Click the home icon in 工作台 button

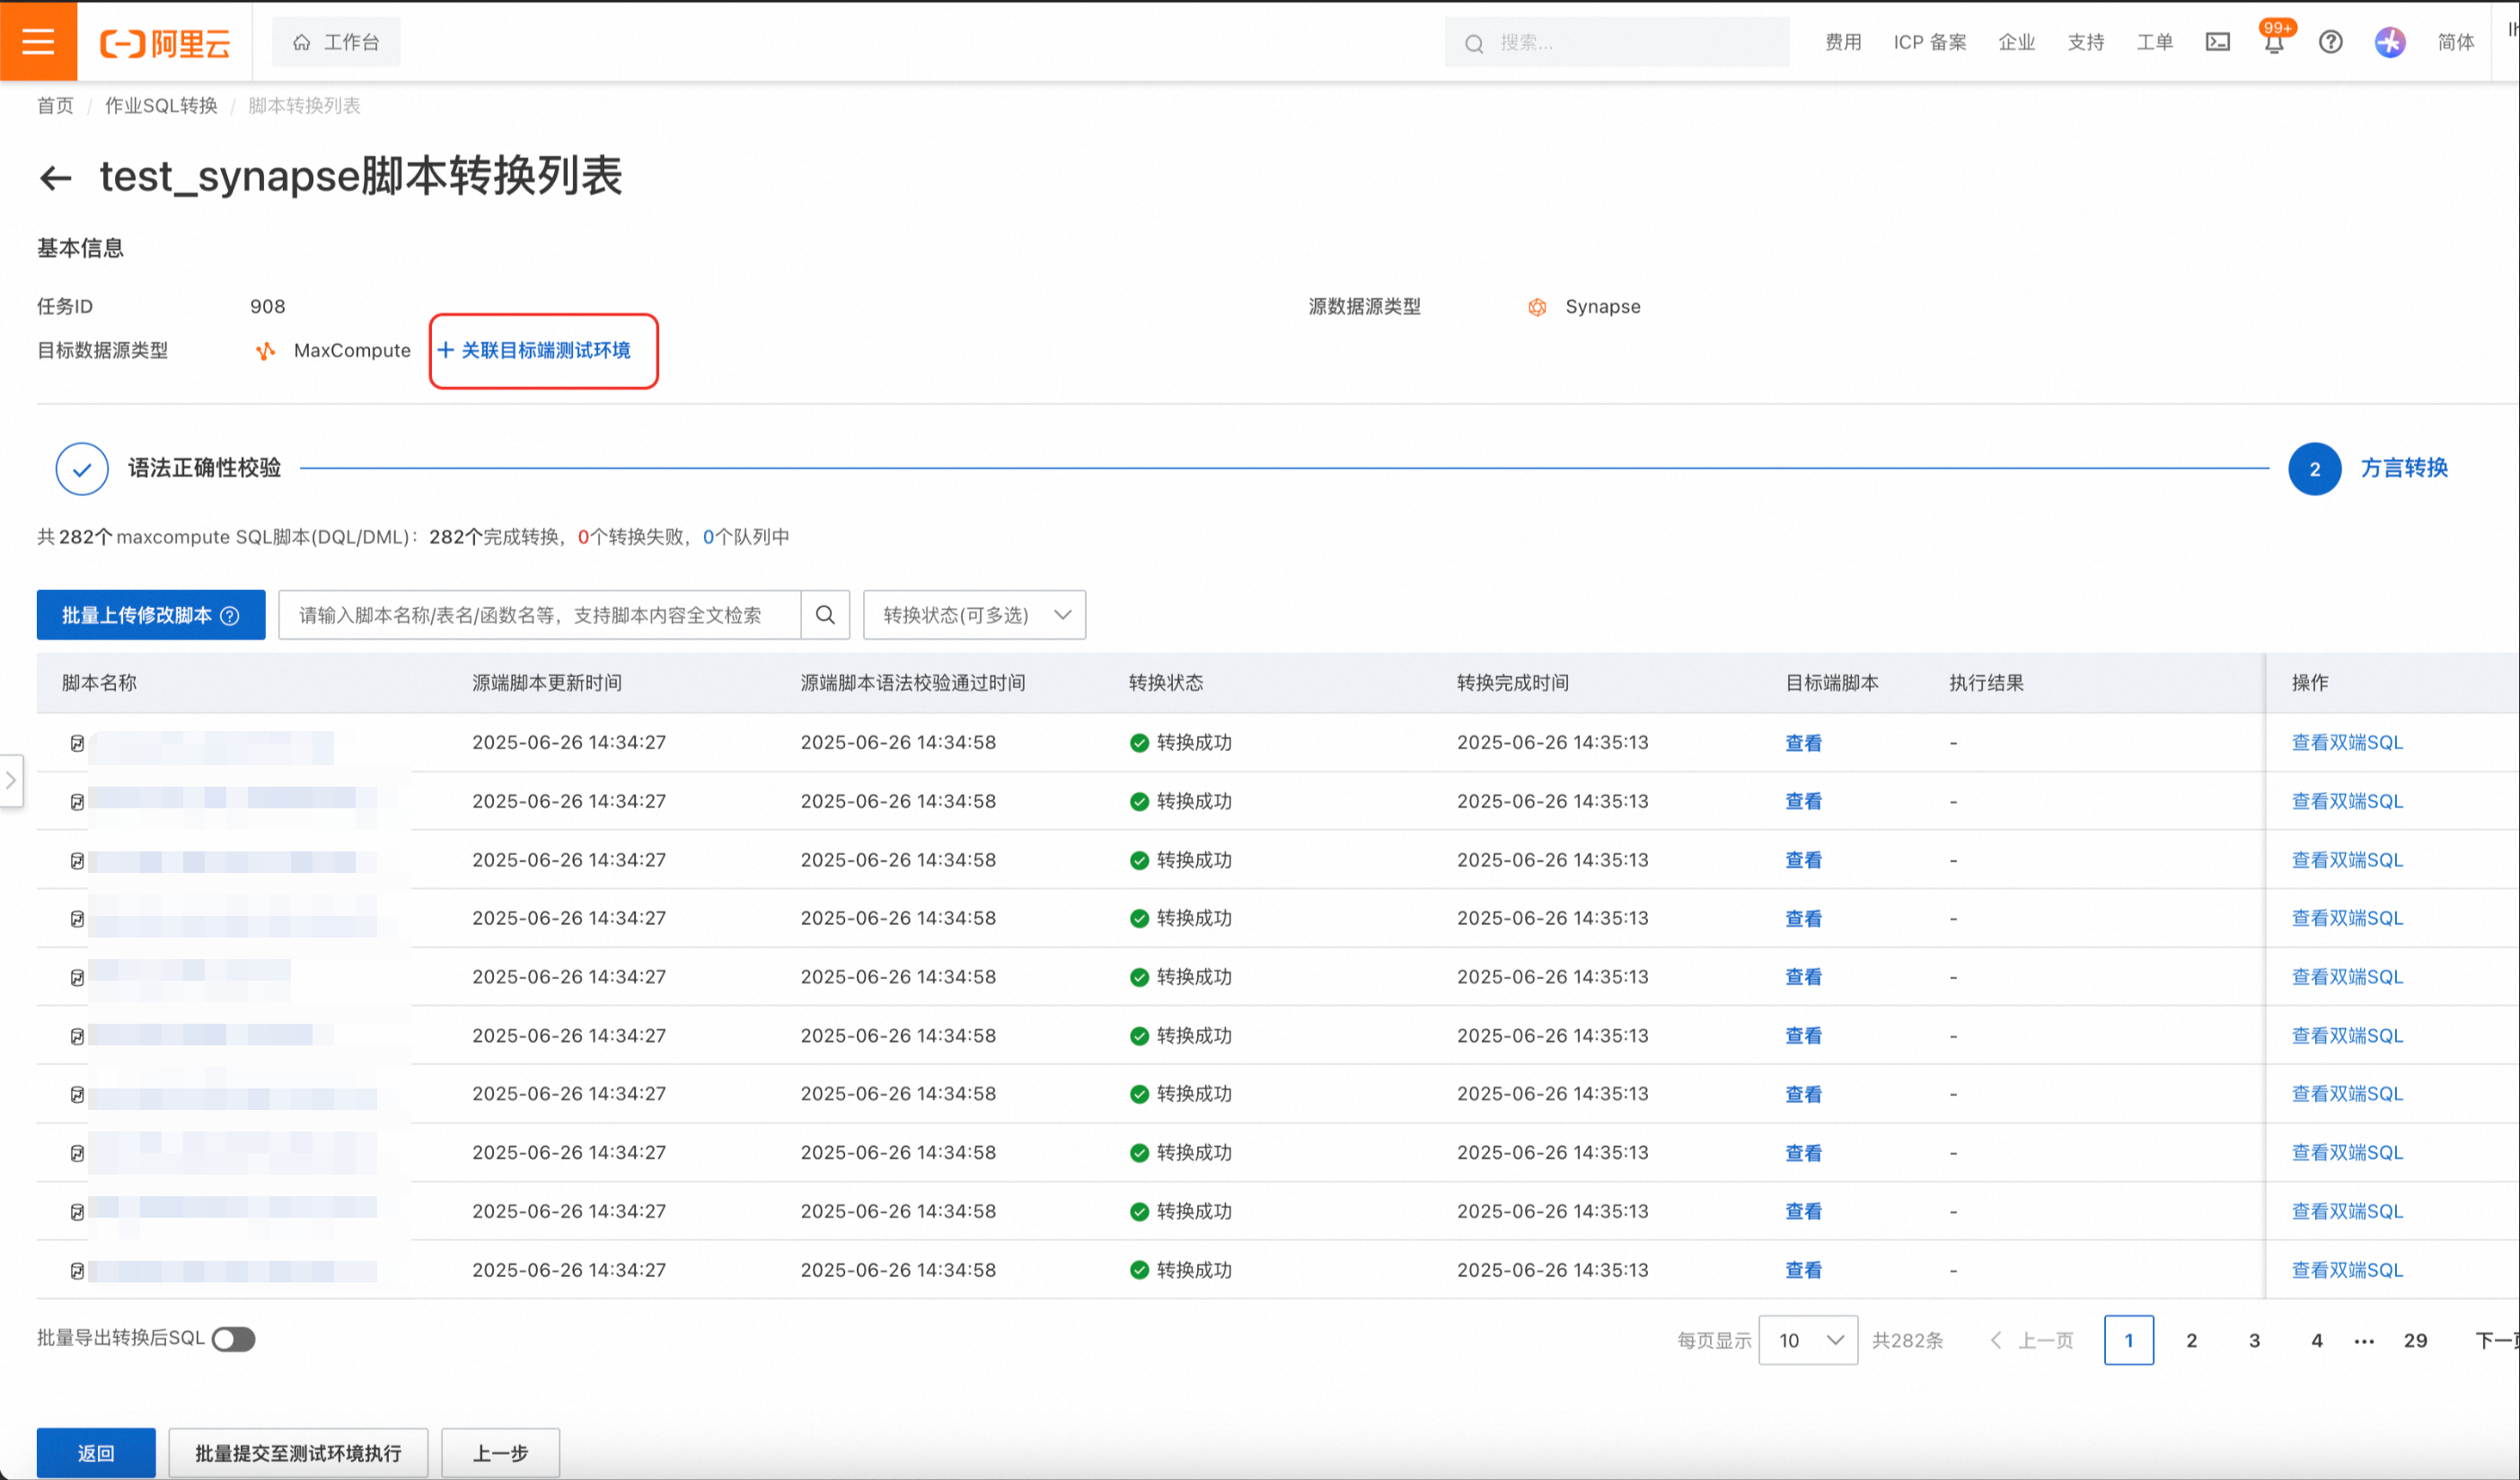(x=301, y=42)
